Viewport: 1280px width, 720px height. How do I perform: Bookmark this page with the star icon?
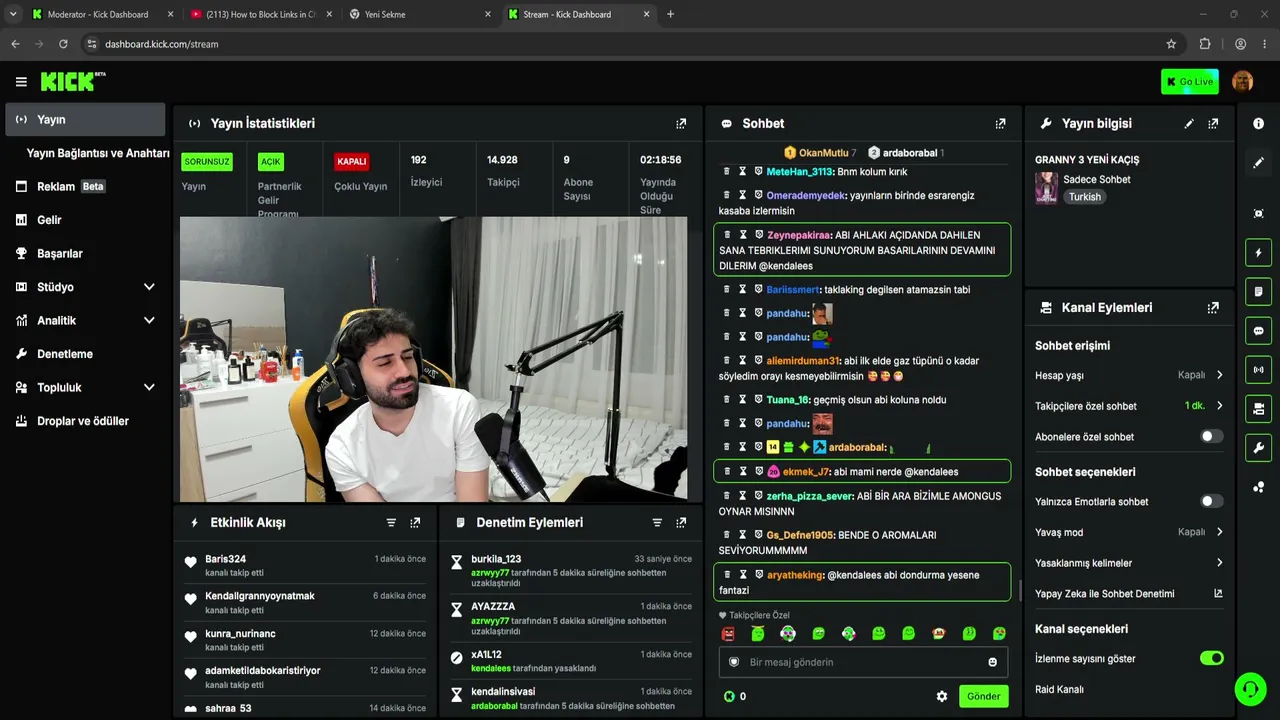(x=1171, y=44)
